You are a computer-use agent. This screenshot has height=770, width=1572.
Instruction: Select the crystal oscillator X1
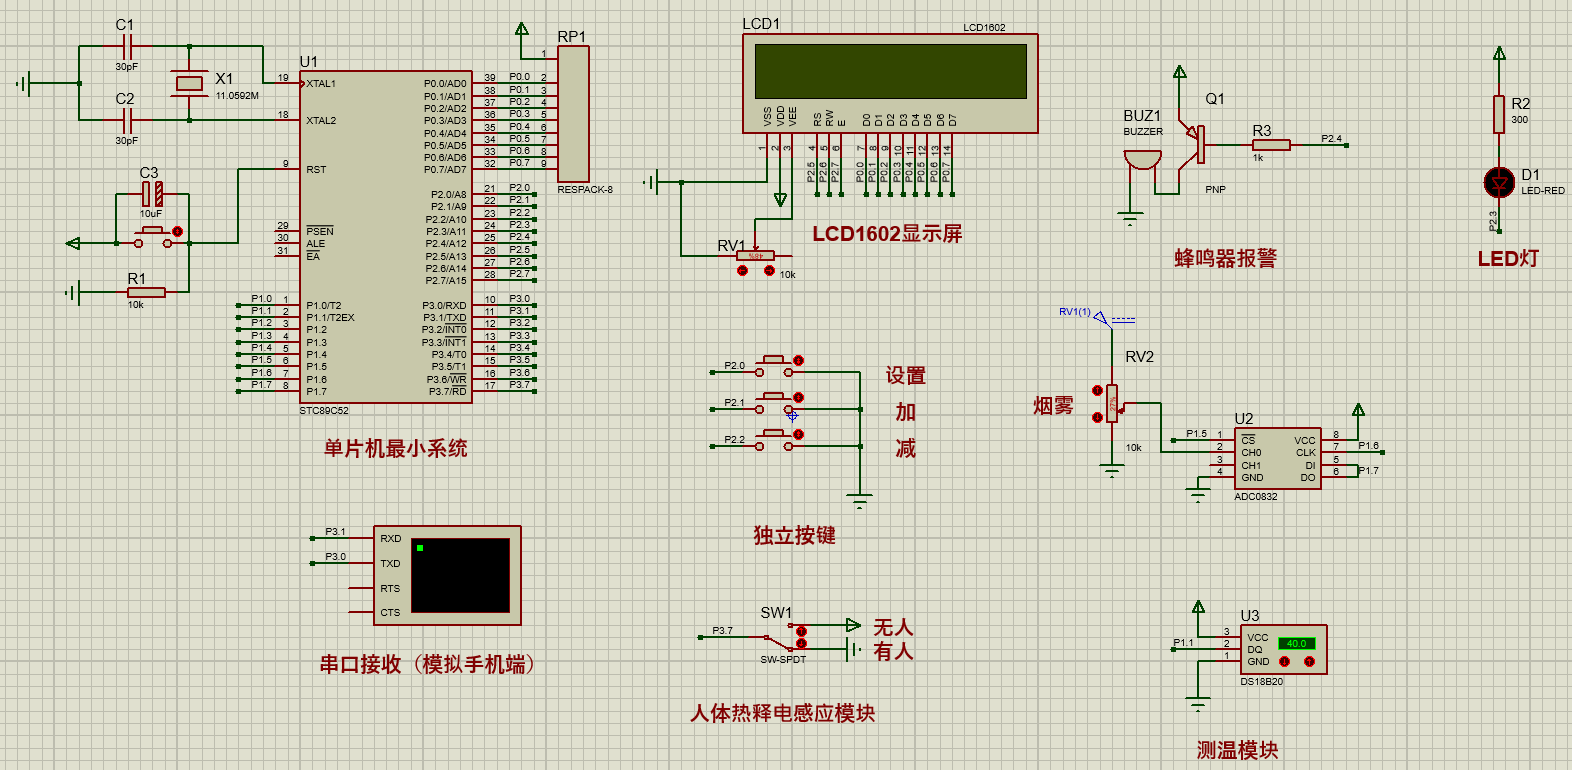click(189, 83)
